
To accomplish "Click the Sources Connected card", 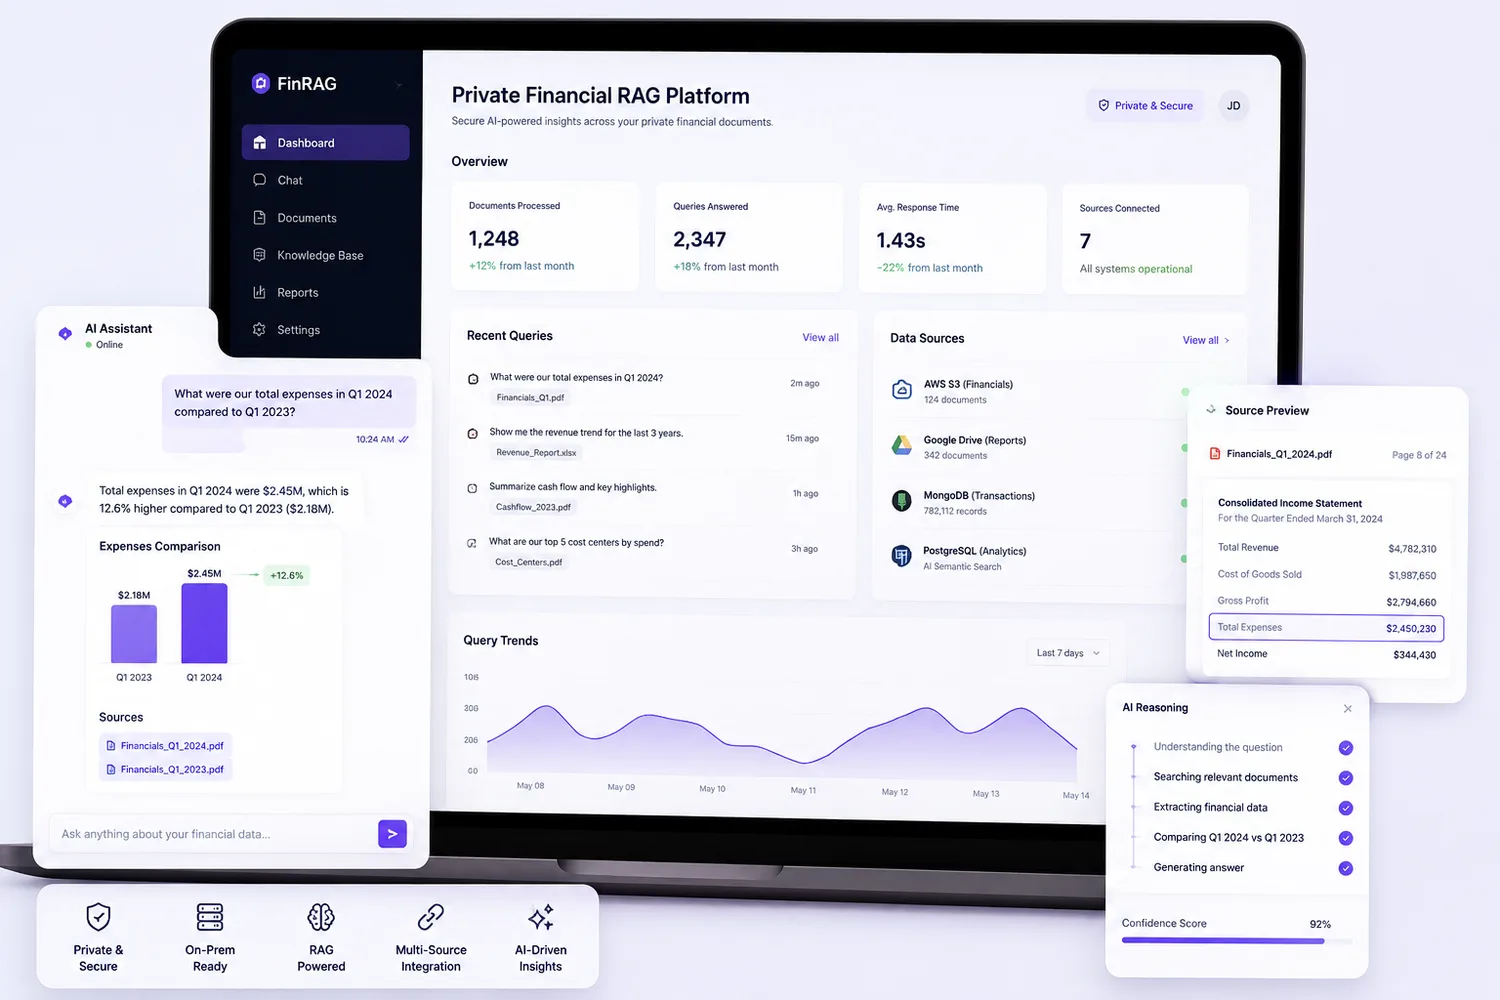I will tap(1155, 240).
